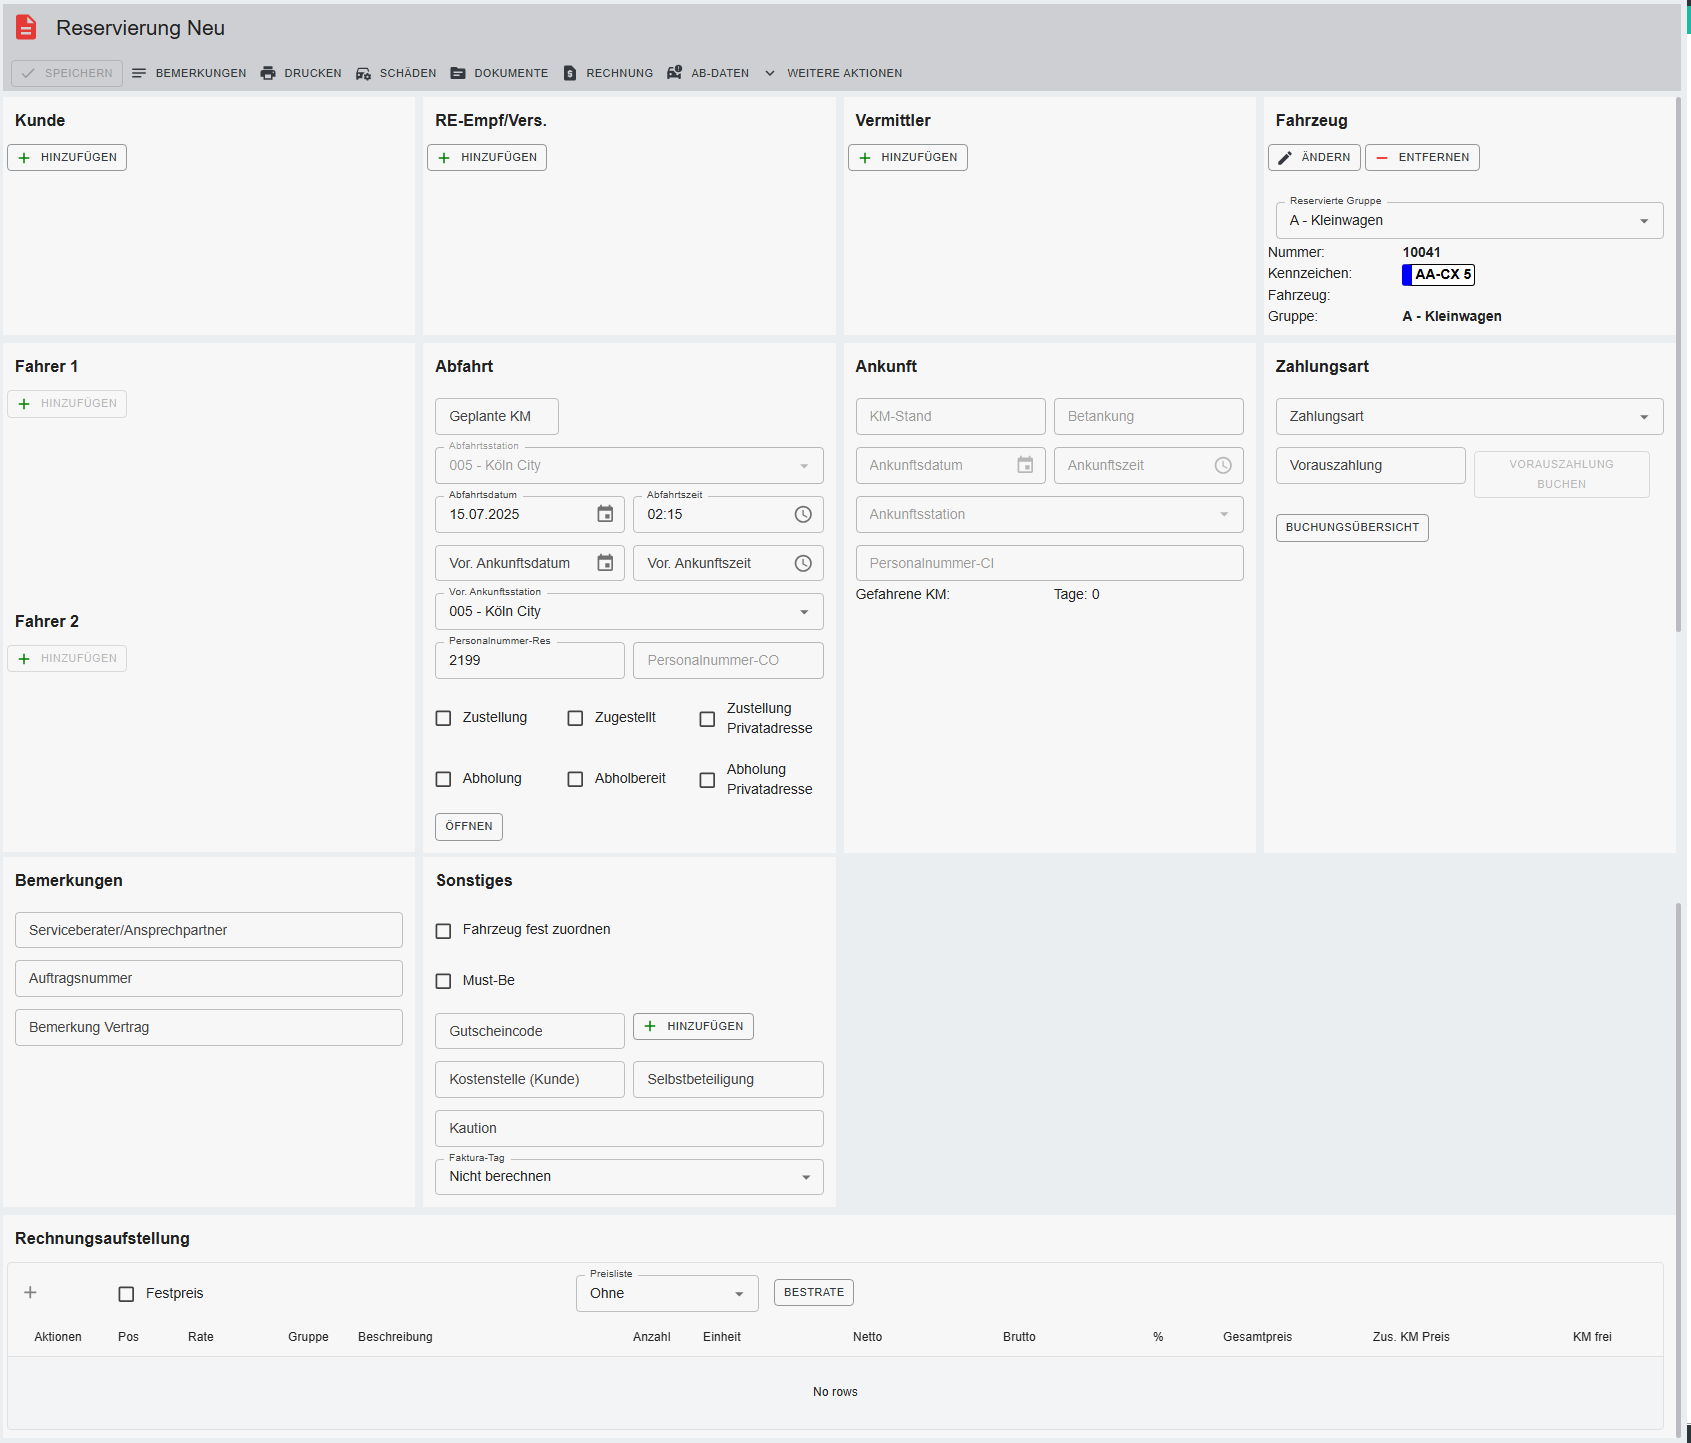Enable the Zustellung checkbox

[x=444, y=718]
